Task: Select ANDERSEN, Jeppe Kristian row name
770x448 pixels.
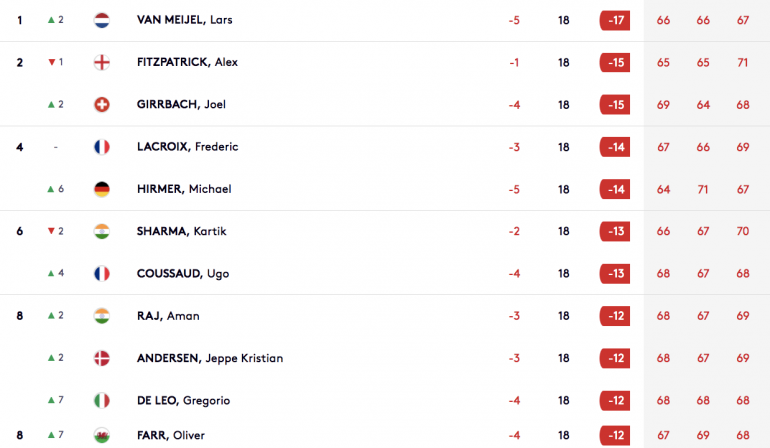Action: point(210,358)
